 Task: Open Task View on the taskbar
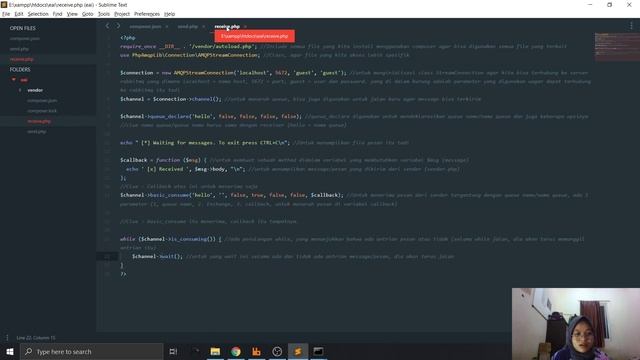pos(173,351)
